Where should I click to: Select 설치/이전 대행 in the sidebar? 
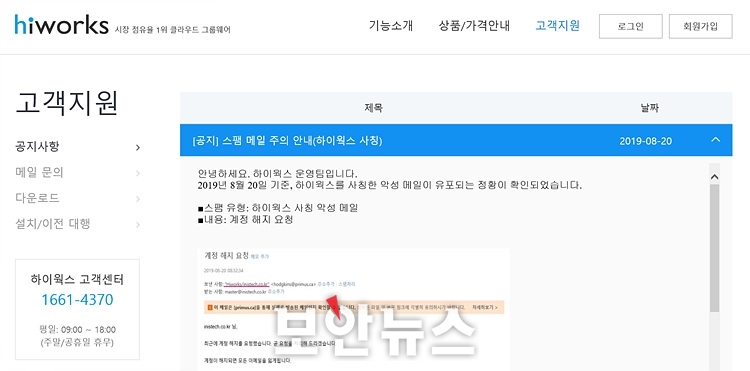pos(53,224)
